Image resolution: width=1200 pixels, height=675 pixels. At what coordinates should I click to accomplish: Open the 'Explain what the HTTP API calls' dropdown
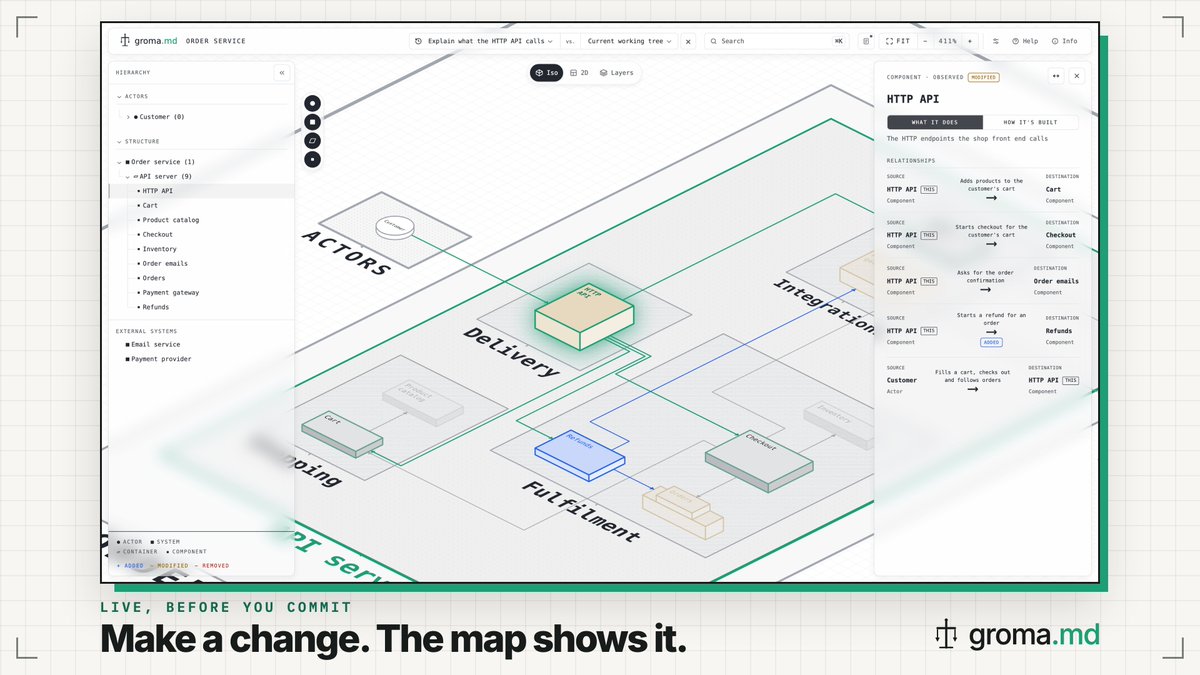[x=485, y=41]
